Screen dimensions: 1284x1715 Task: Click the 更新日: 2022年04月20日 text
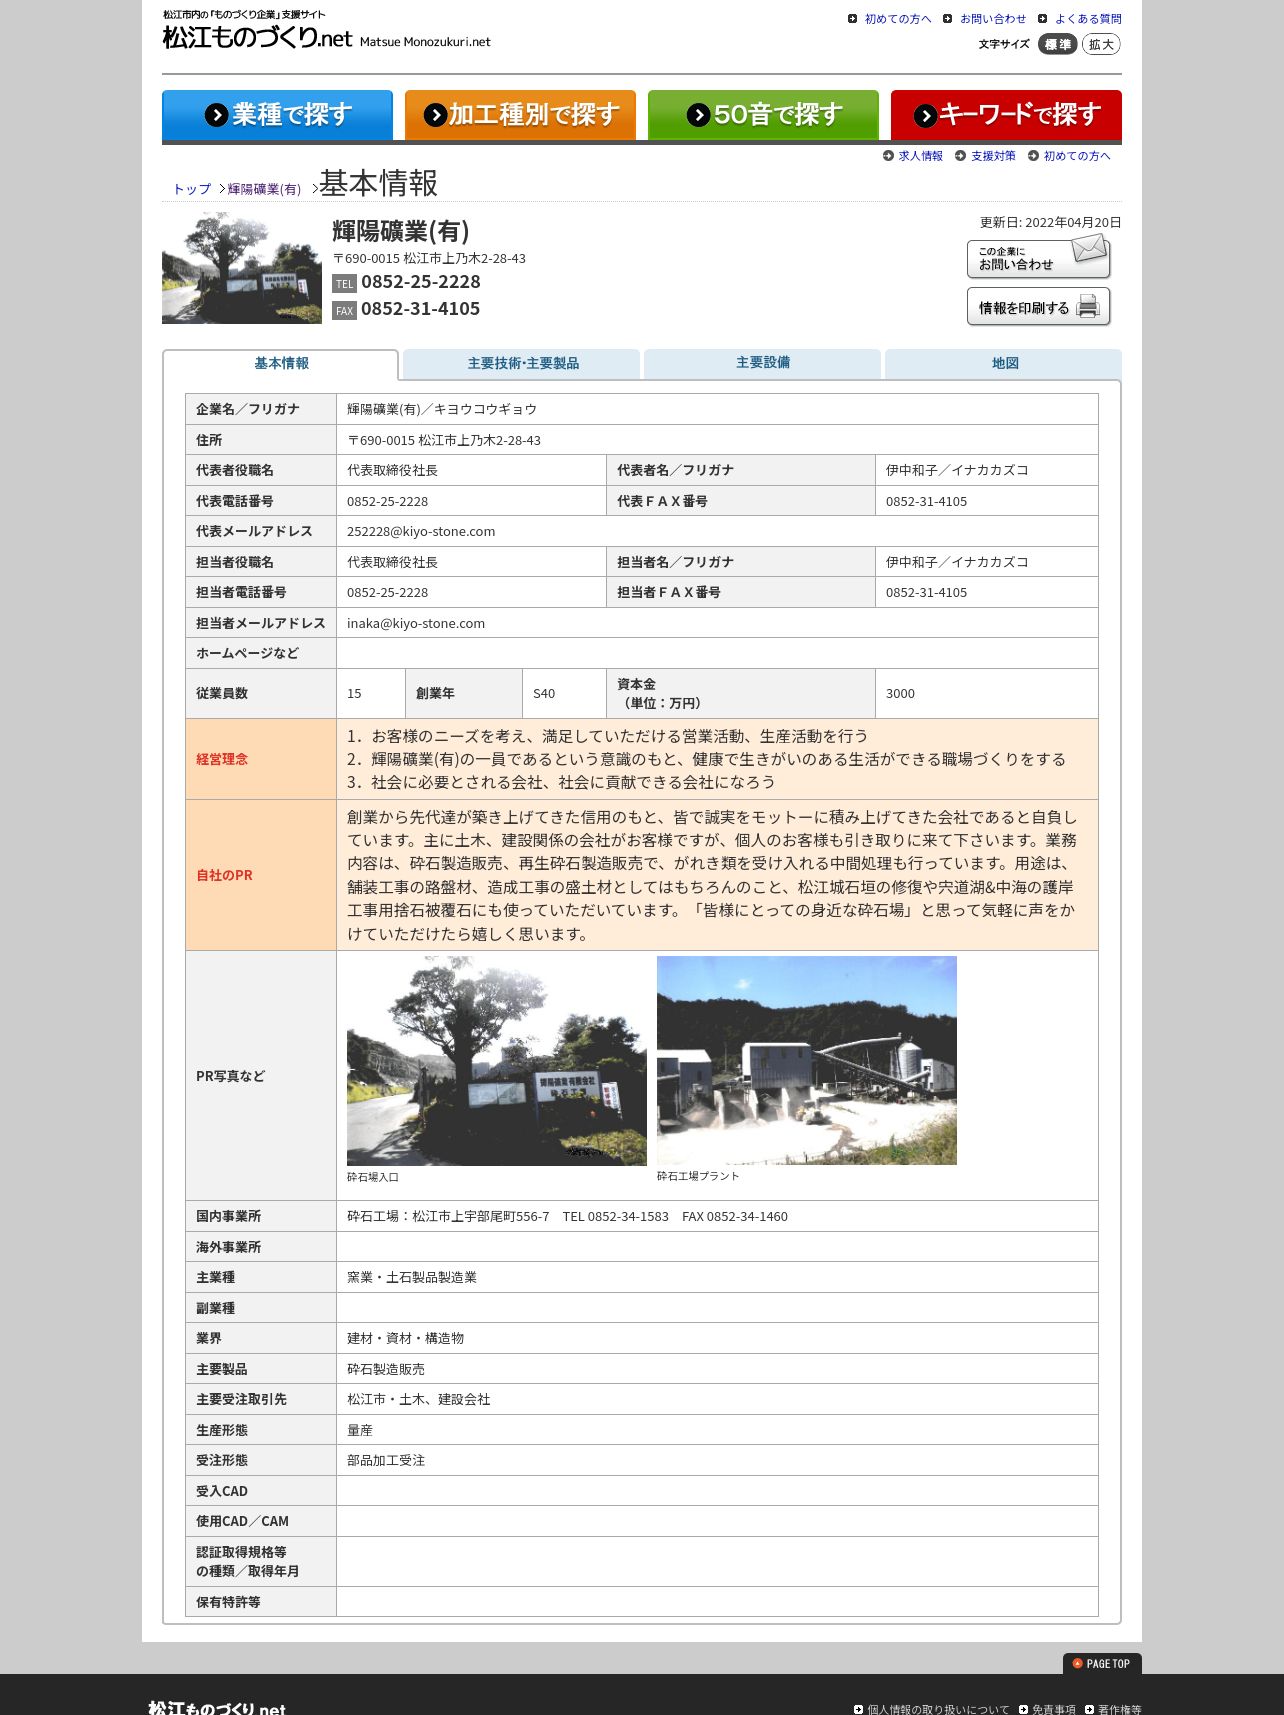click(1050, 223)
